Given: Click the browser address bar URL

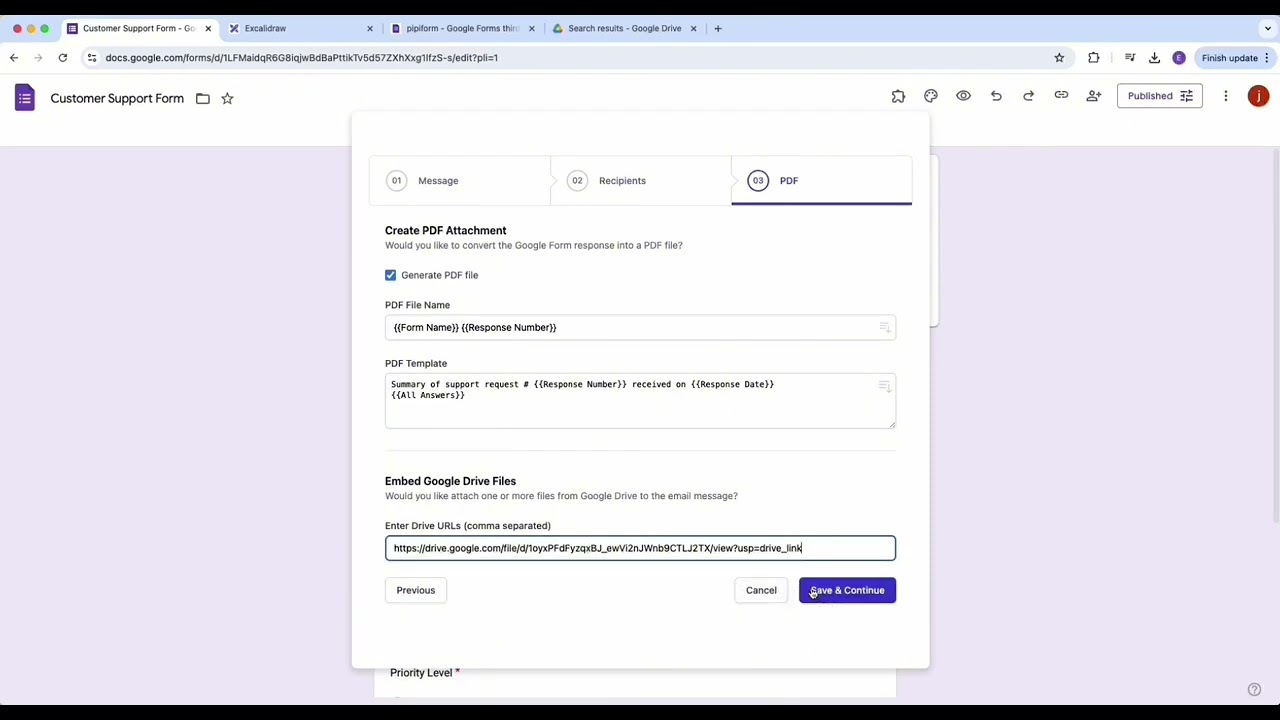Looking at the screenshot, I should (x=302, y=58).
